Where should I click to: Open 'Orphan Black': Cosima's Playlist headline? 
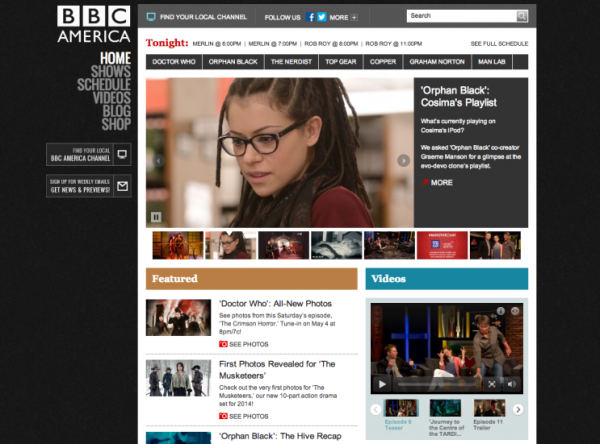458,96
